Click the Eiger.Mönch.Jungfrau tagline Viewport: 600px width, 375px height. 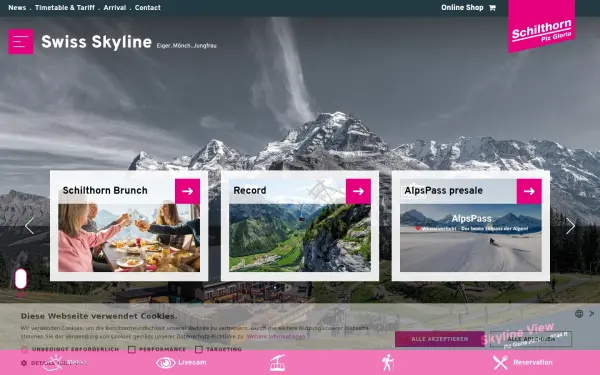(186, 46)
